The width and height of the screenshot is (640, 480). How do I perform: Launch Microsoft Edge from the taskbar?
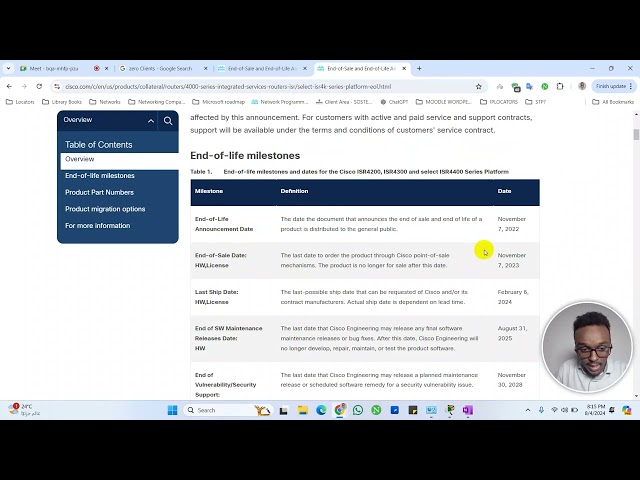(321, 410)
